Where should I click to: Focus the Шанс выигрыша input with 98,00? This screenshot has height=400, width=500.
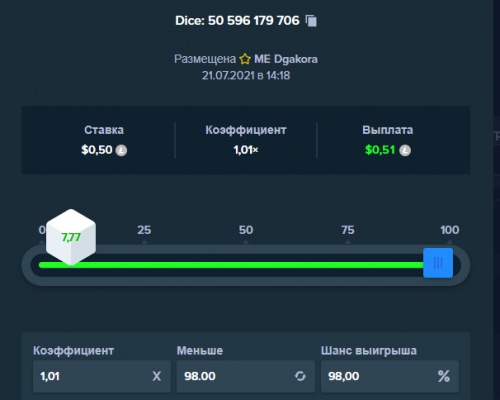coord(390,376)
